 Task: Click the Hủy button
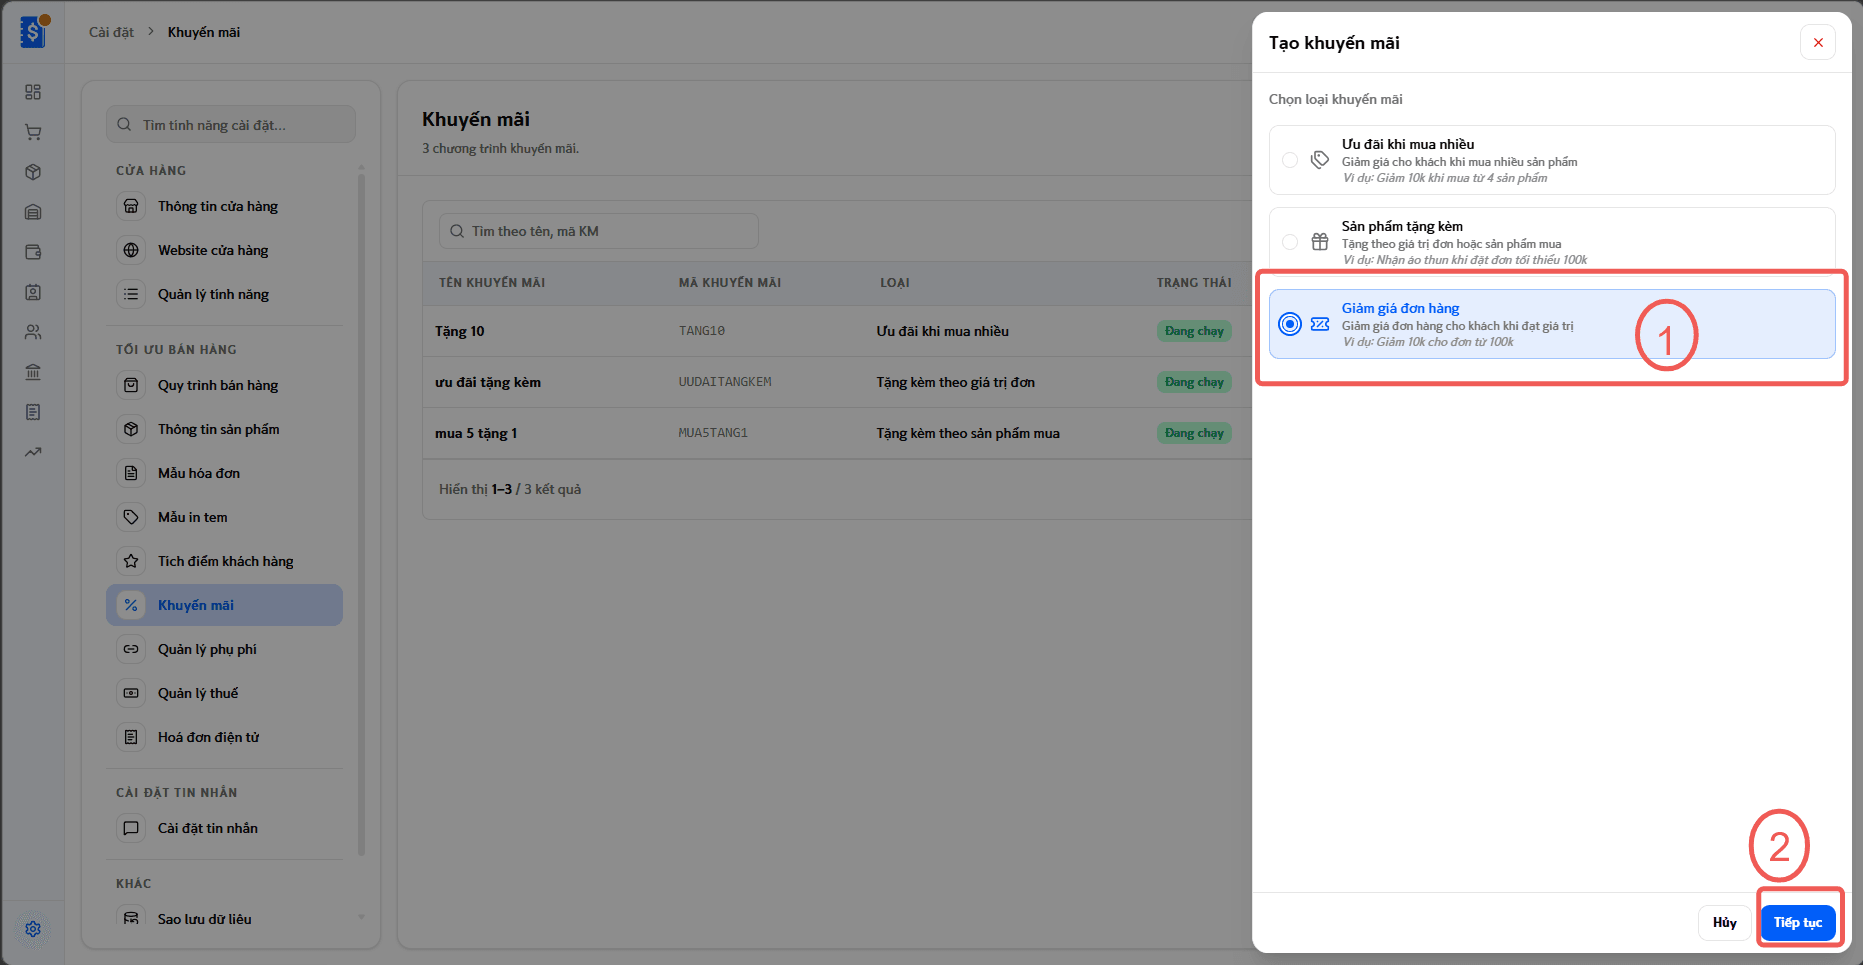(1724, 922)
